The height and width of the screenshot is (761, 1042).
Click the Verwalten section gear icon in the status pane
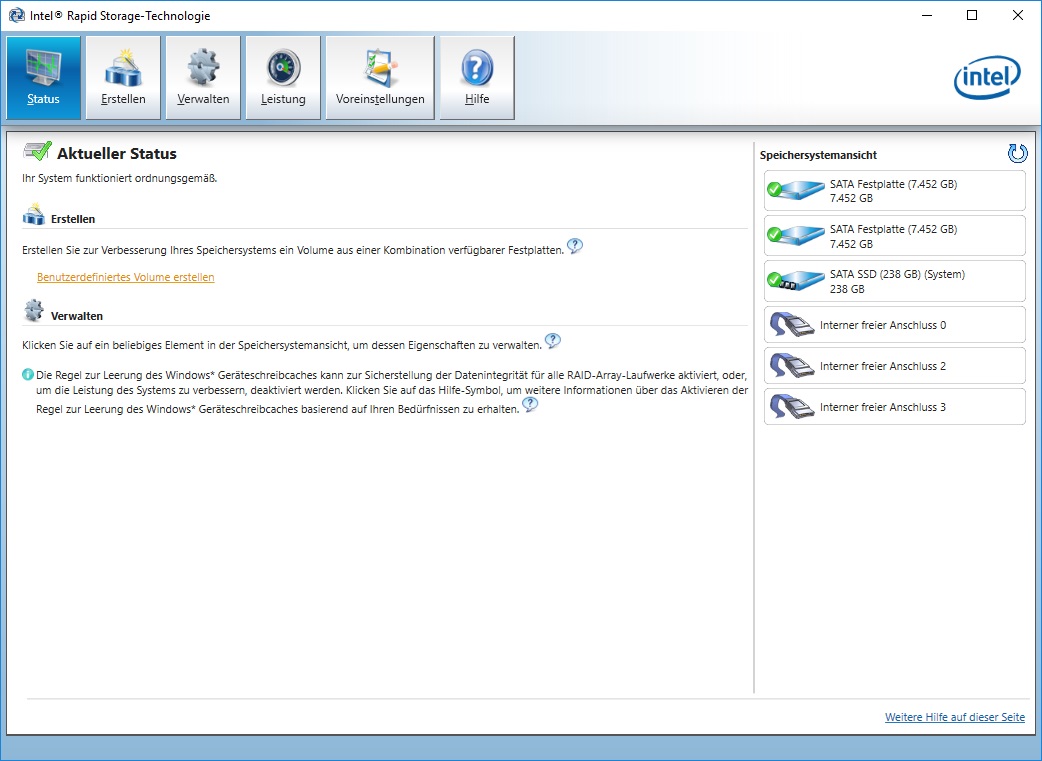pyautogui.click(x=33, y=311)
